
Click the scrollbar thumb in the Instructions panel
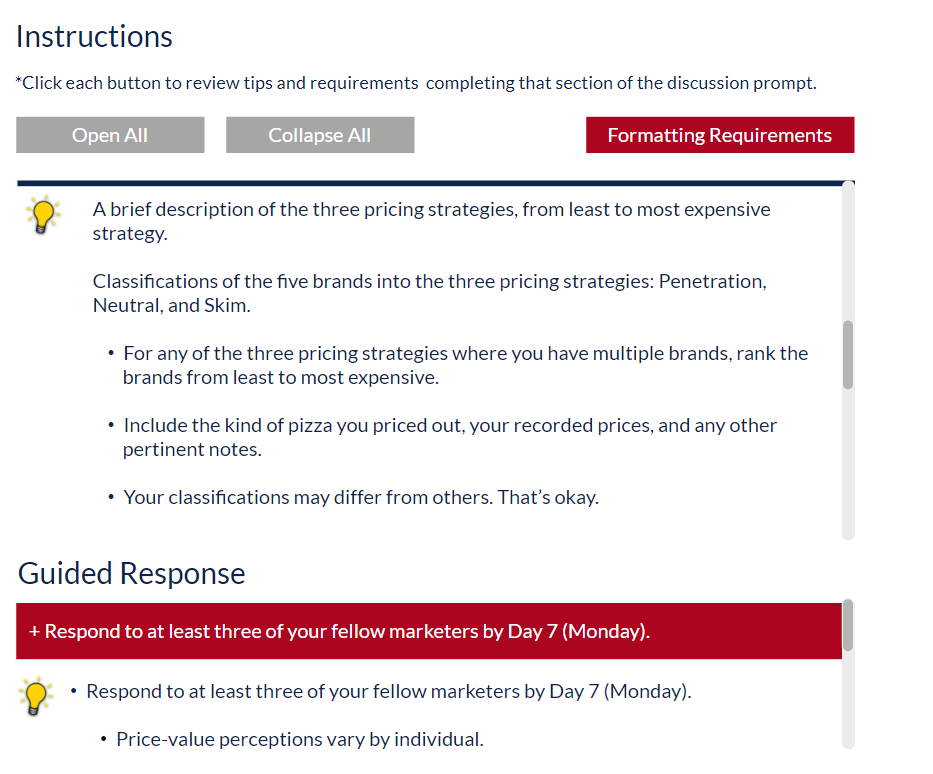tap(849, 355)
